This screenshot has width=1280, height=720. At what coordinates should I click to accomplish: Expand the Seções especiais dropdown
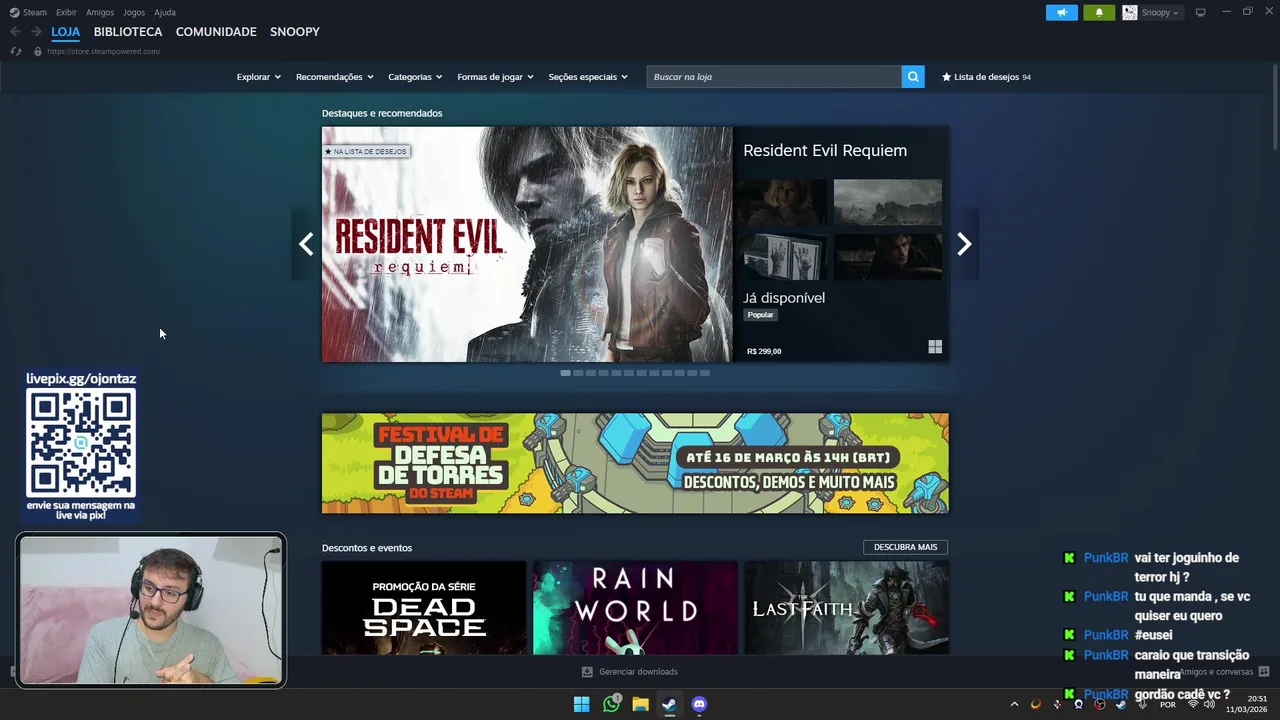[x=588, y=77]
